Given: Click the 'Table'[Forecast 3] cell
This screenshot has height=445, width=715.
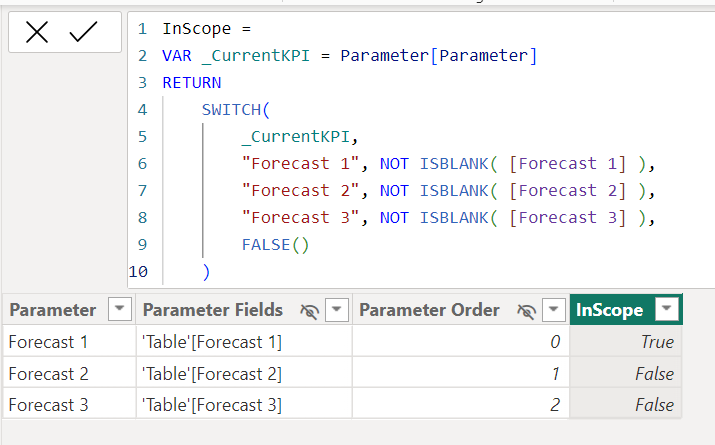Looking at the screenshot, I should tap(244, 404).
